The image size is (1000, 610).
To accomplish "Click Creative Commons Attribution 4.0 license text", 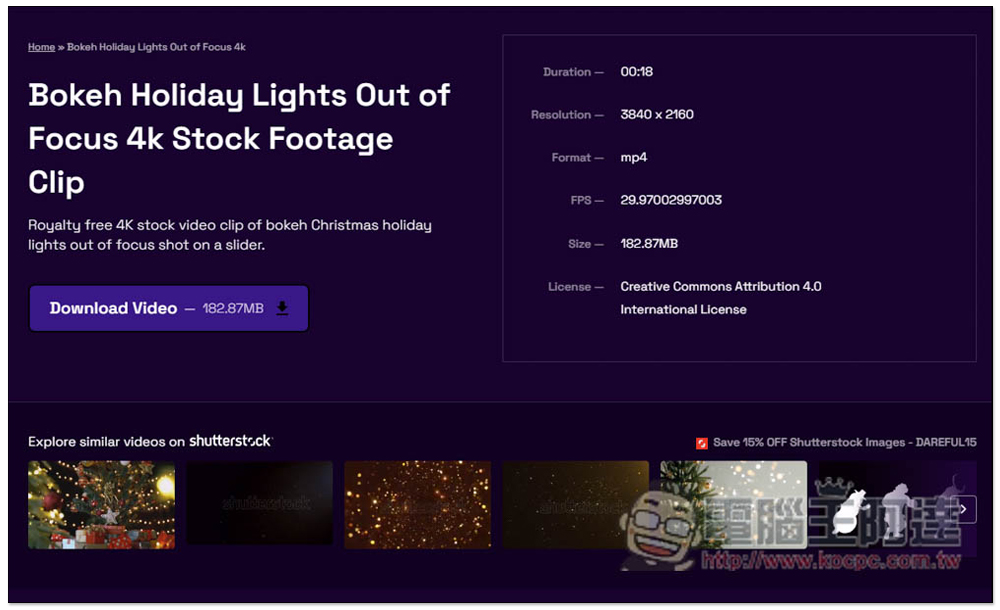I will [720, 287].
